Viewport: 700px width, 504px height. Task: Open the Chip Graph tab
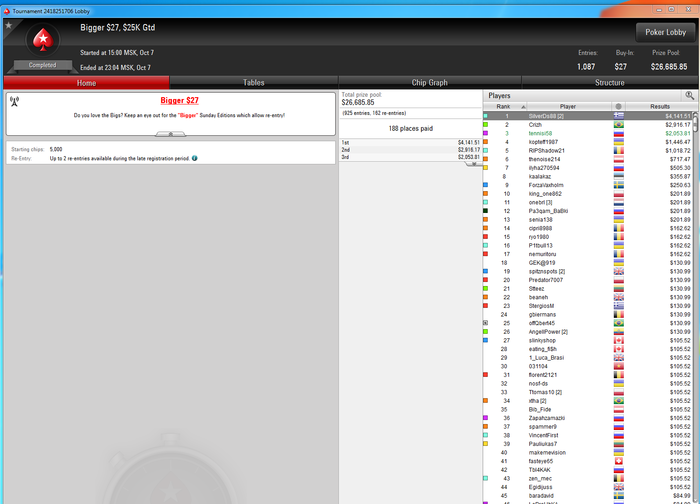point(429,83)
